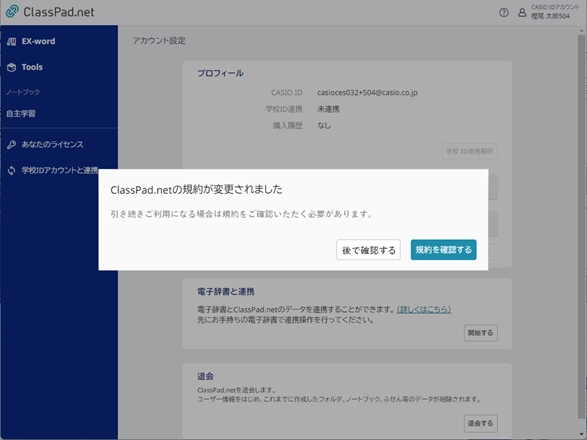This screenshot has width=587, height=440.
Task: Open the help question mark icon
Action: (504, 12)
